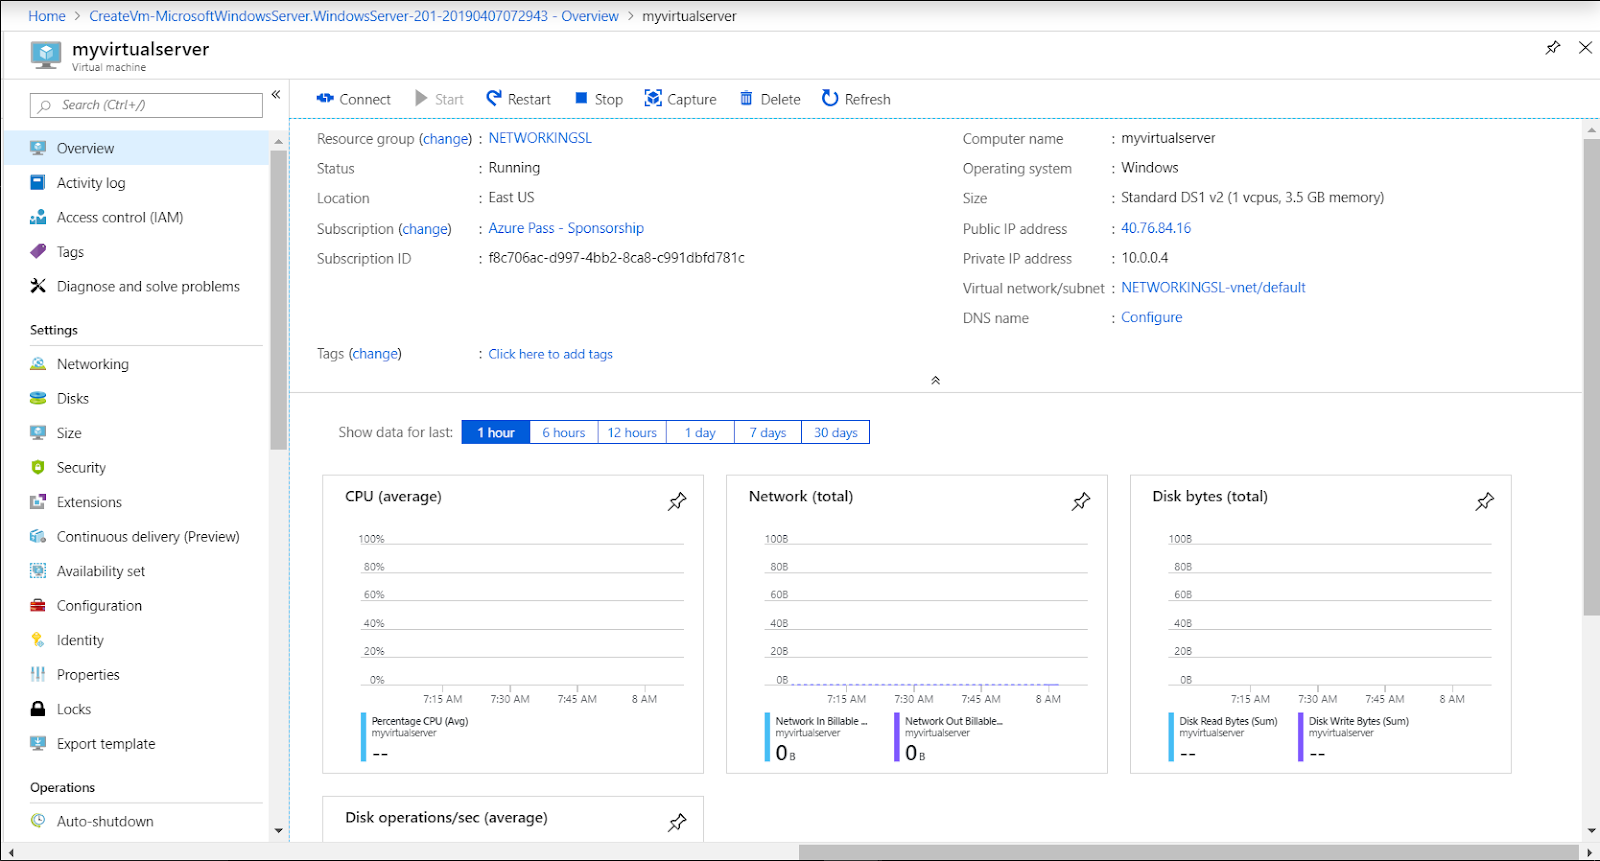Screen dimensions: 1600x861
Task: Click the Properties icon
Action: [38, 674]
